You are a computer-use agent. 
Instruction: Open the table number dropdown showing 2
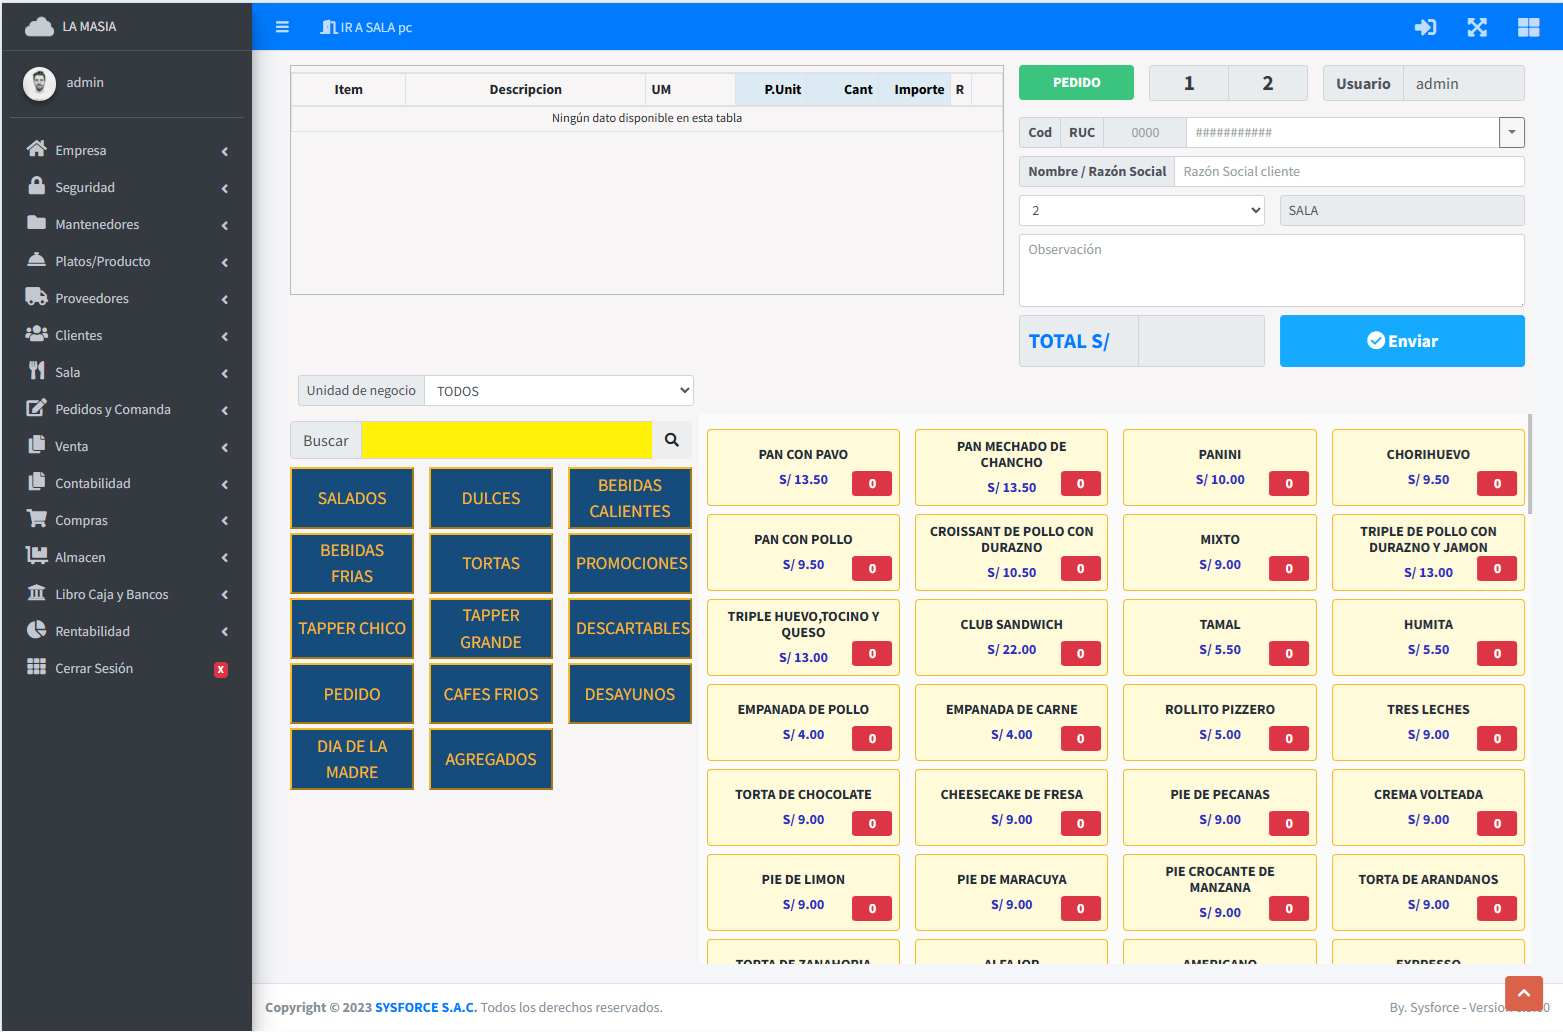(x=1141, y=210)
